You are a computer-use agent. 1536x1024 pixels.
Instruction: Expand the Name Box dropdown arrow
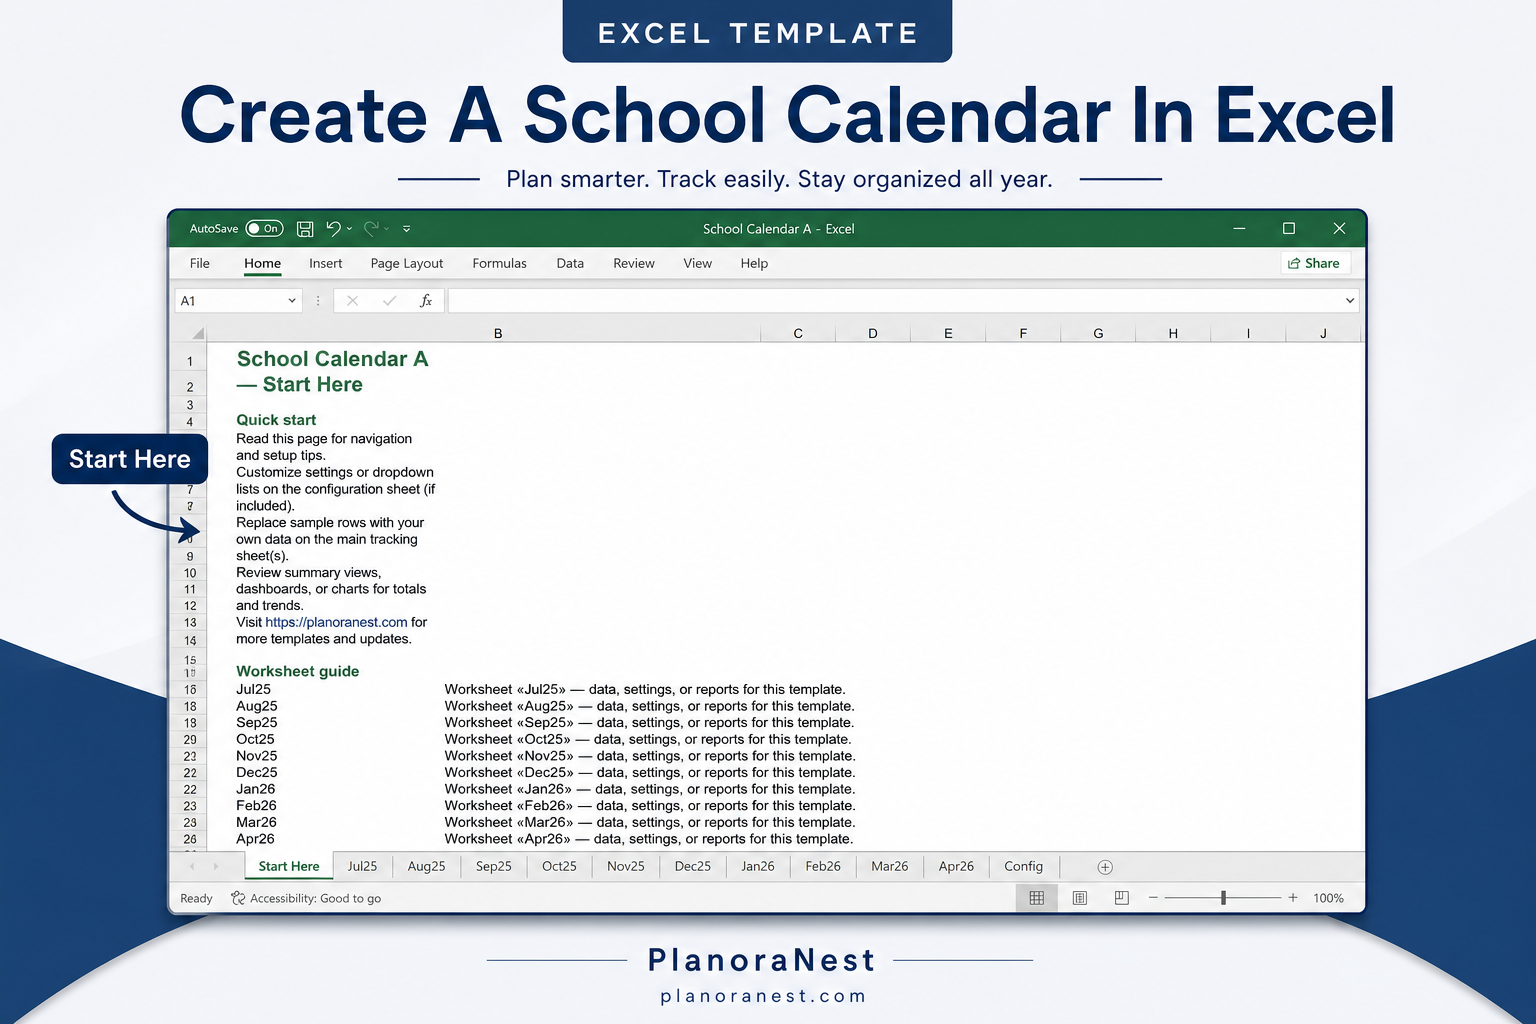[x=292, y=300]
